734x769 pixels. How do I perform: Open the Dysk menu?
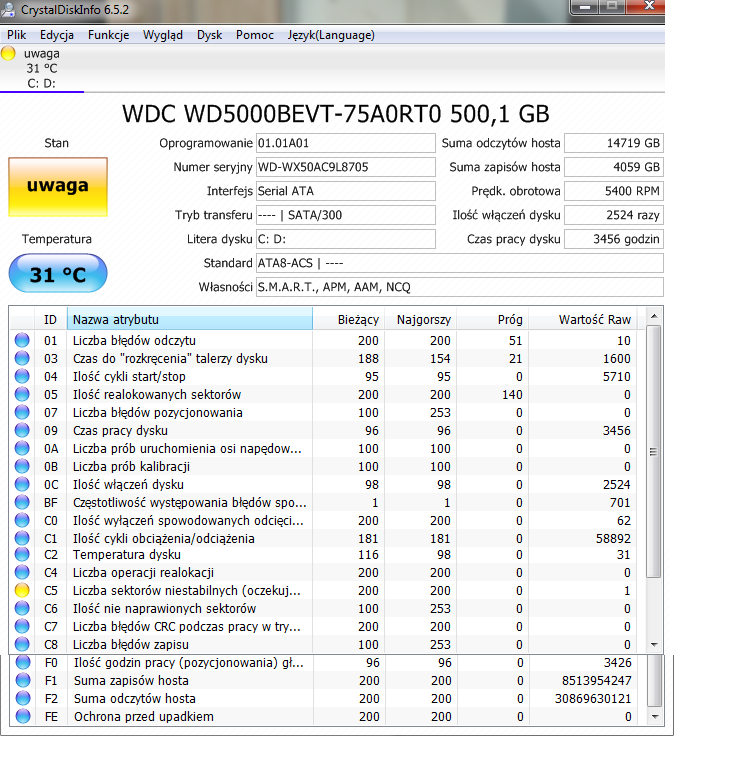[209, 35]
